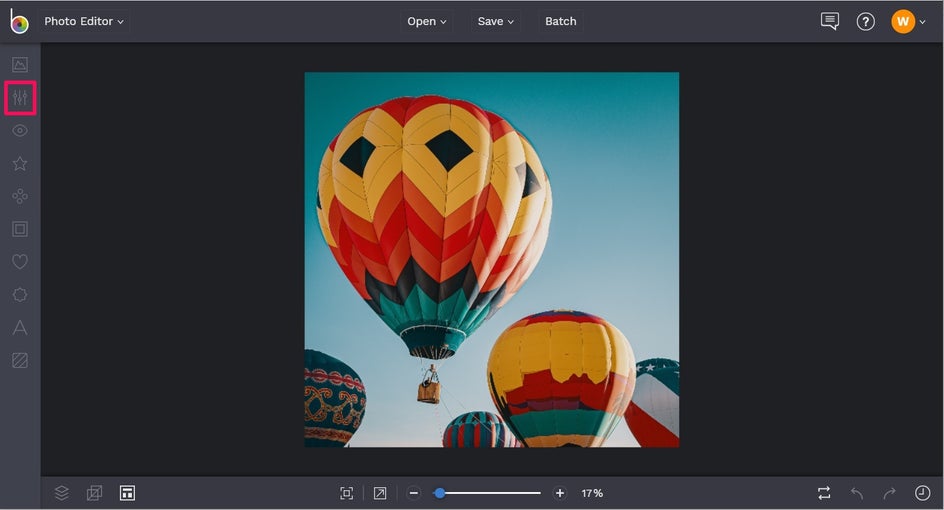Screen dimensions: 944x510
Task: Open the Effects star icon
Action: (20, 163)
